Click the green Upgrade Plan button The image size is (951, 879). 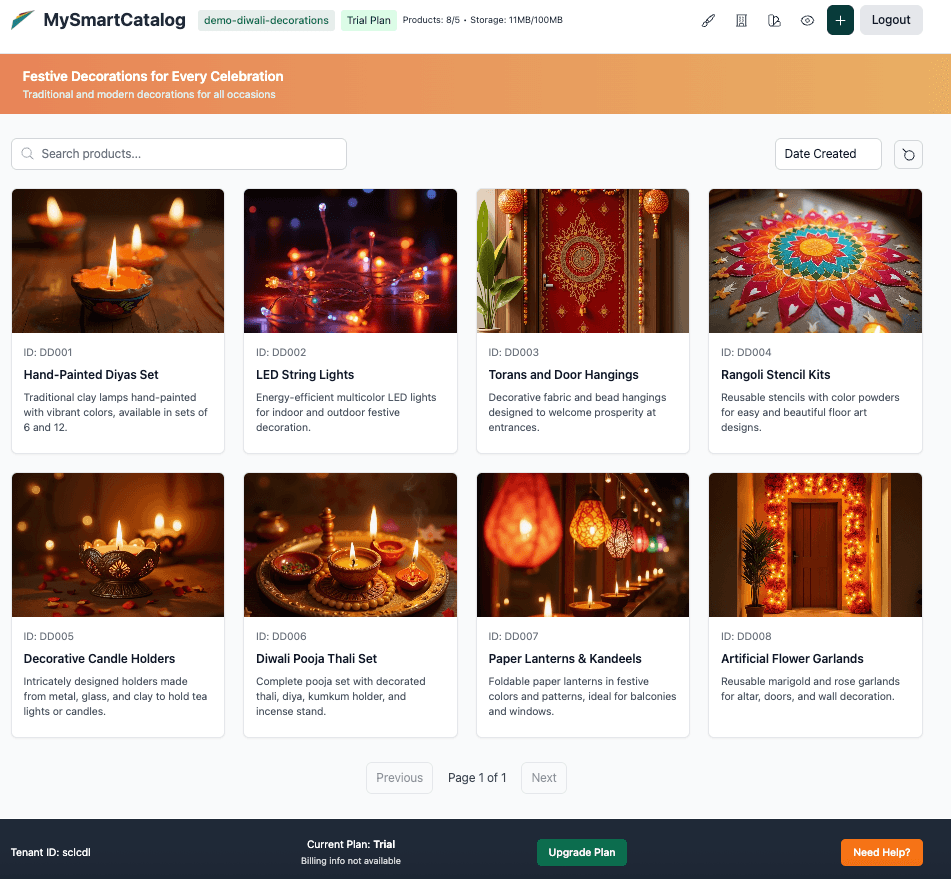pos(581,852)
